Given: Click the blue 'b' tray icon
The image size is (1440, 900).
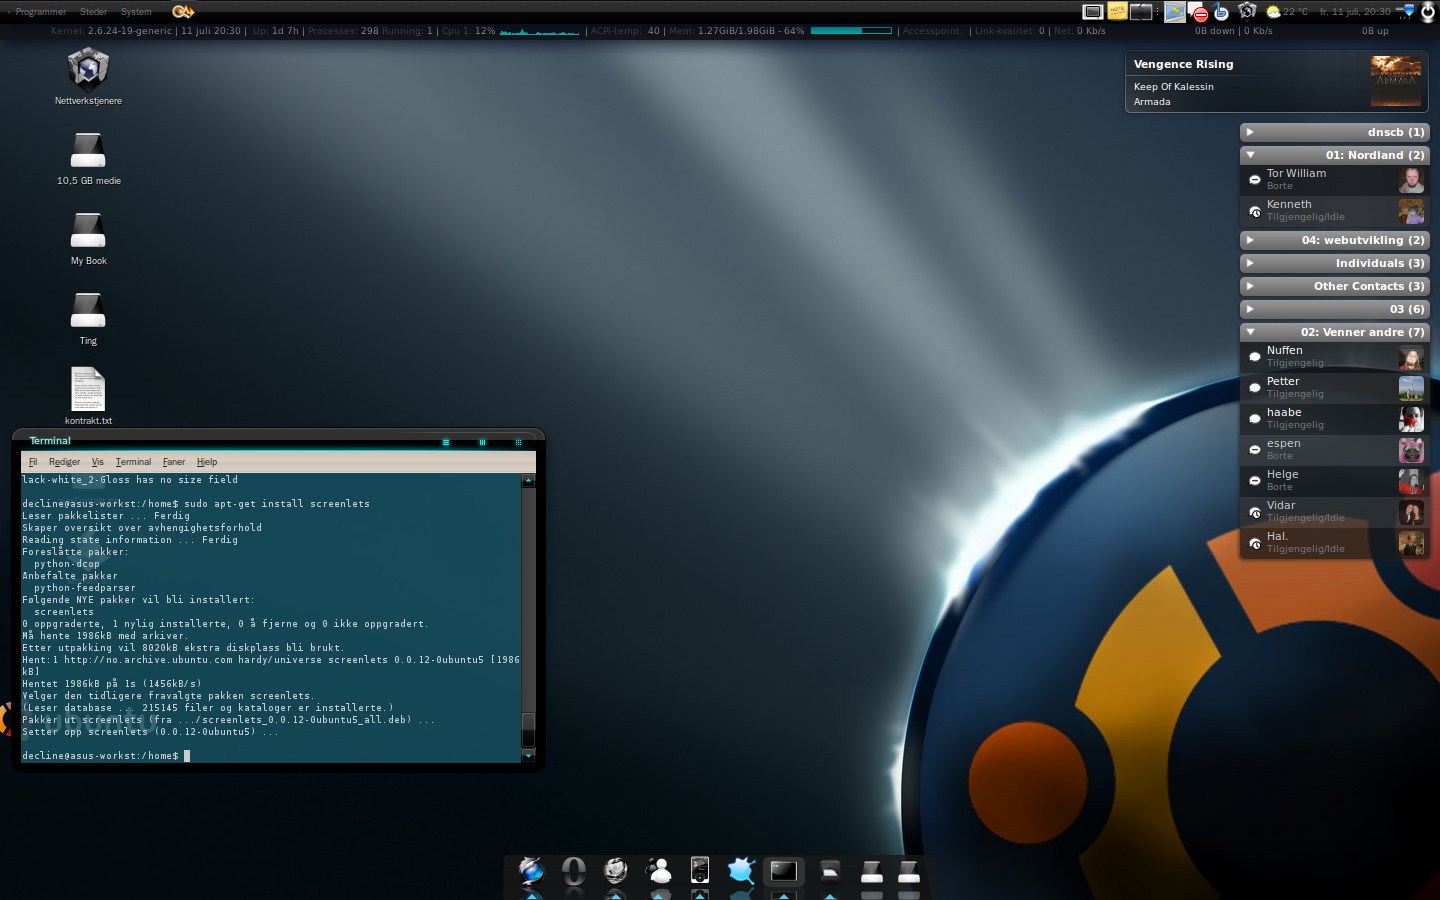Looking at the screenshot, I should pos(1221,12).
